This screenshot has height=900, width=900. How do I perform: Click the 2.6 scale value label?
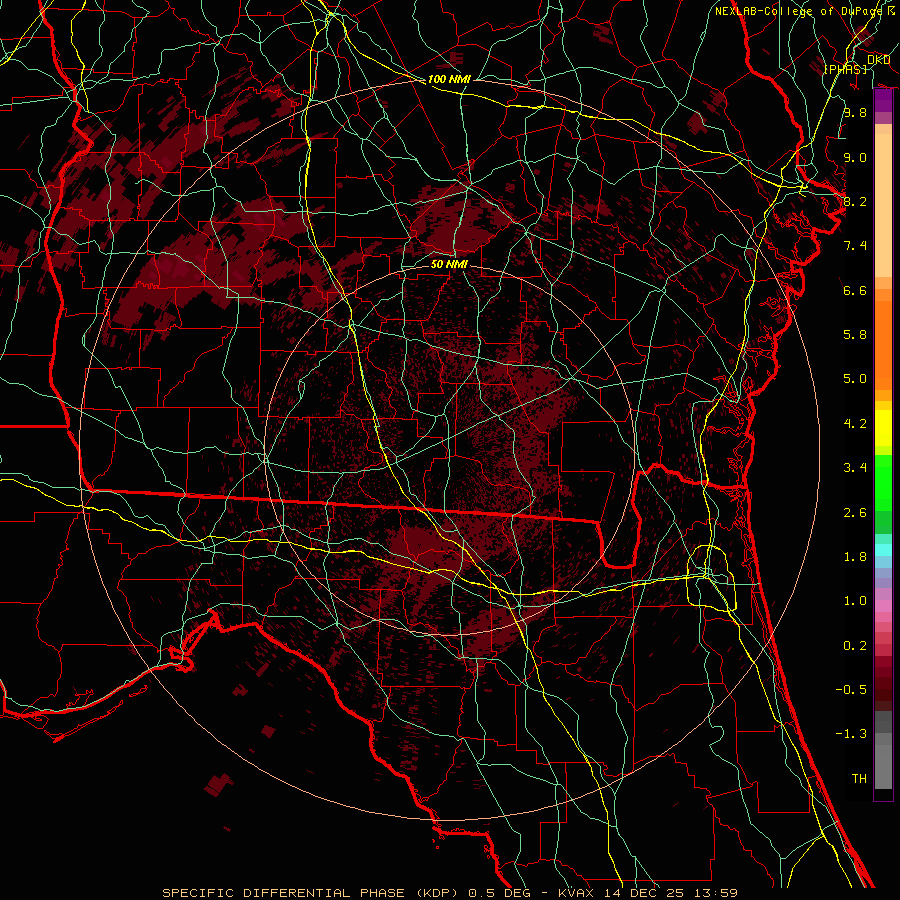(x=854, y=513)
